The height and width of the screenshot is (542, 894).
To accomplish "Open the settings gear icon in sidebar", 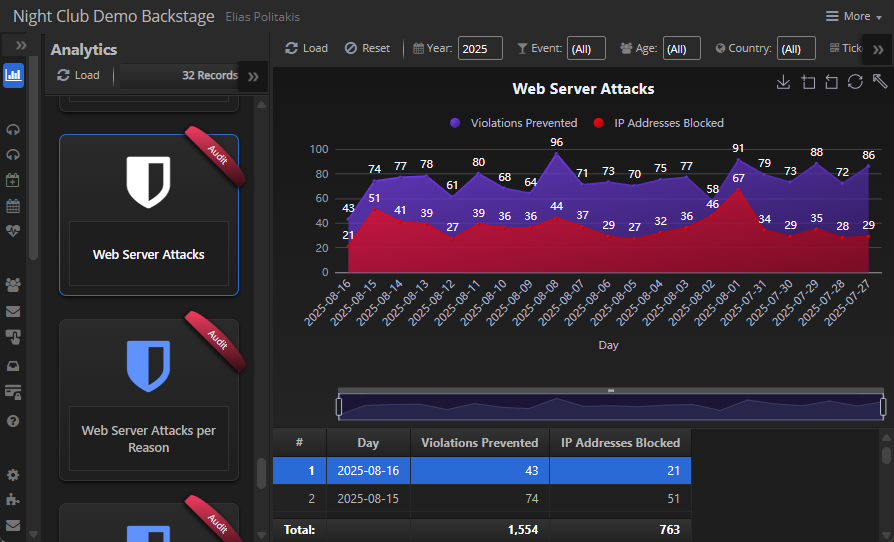I will tap(13, 475).
